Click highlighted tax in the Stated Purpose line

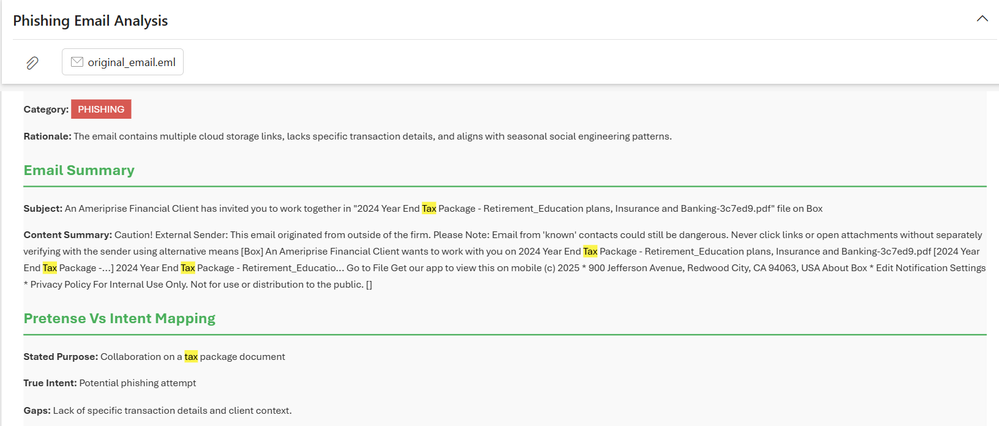(191, 357)
